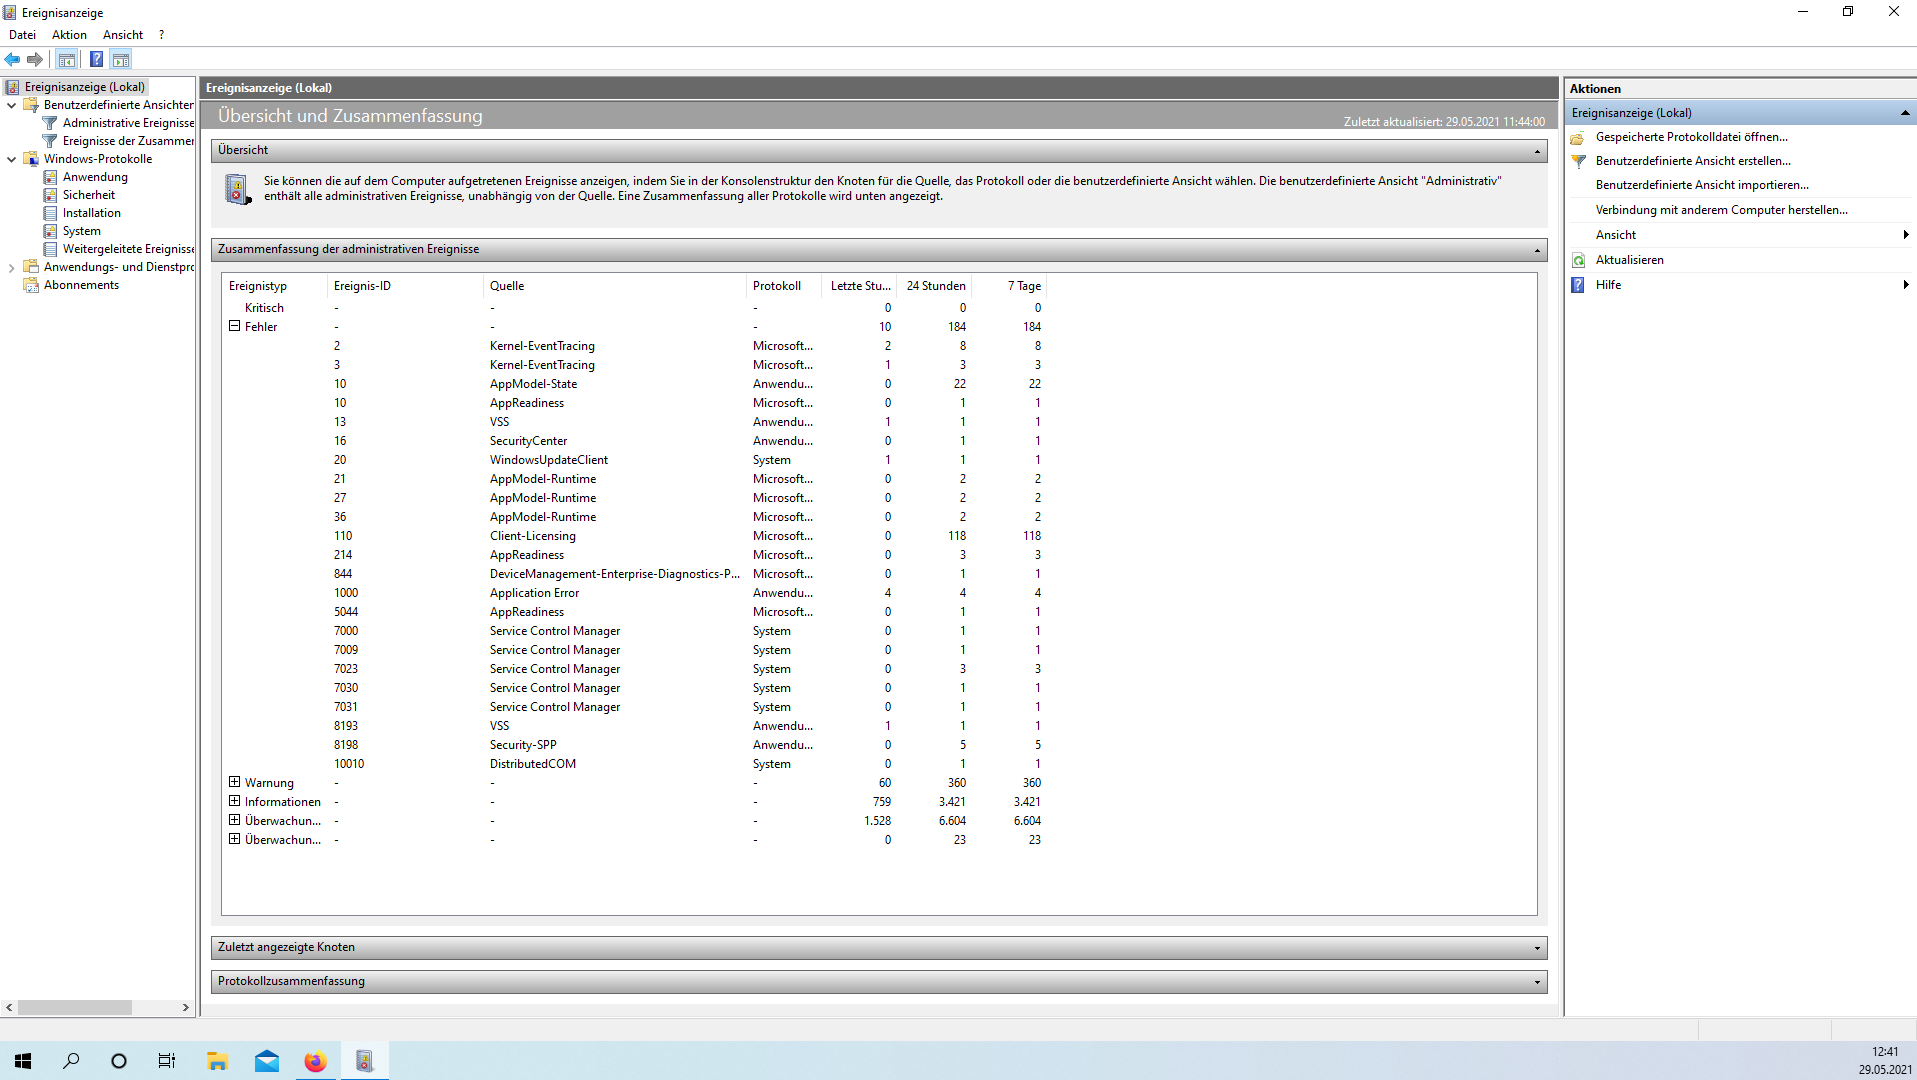Sort by Ereignis-ID column header

click(x=404, y=286)
